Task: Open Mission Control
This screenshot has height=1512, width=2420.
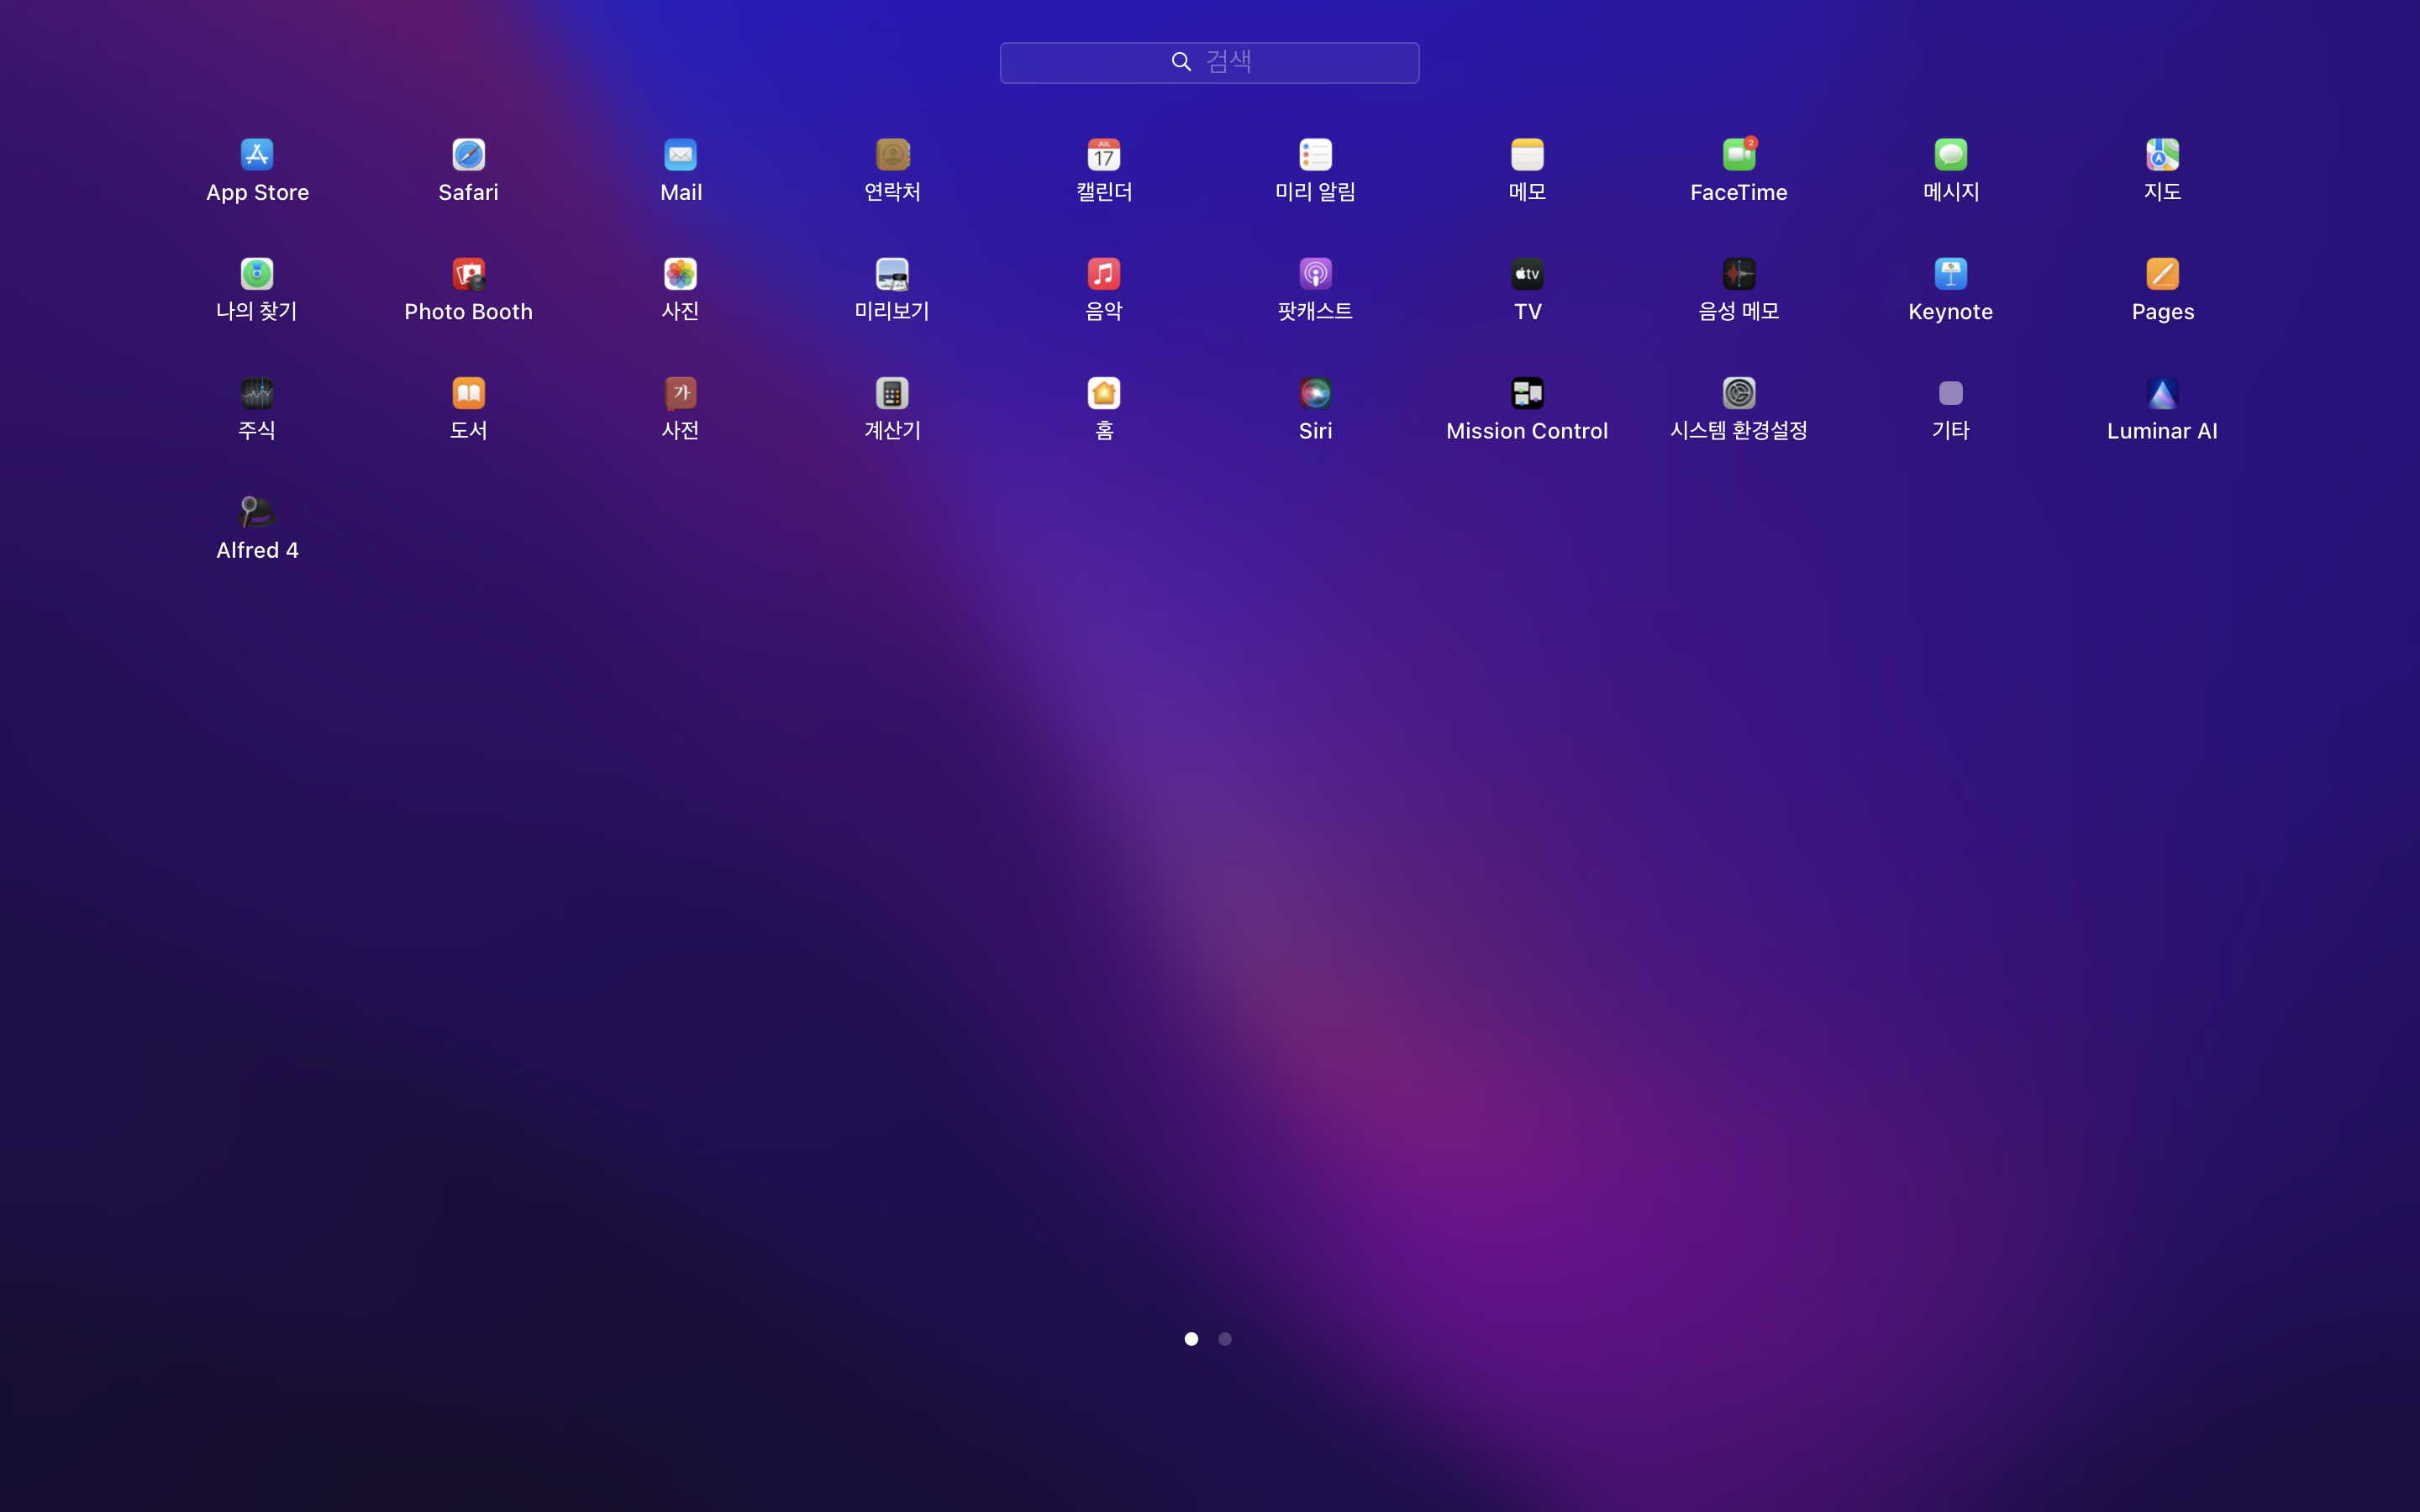Action: pos(1527,393)
